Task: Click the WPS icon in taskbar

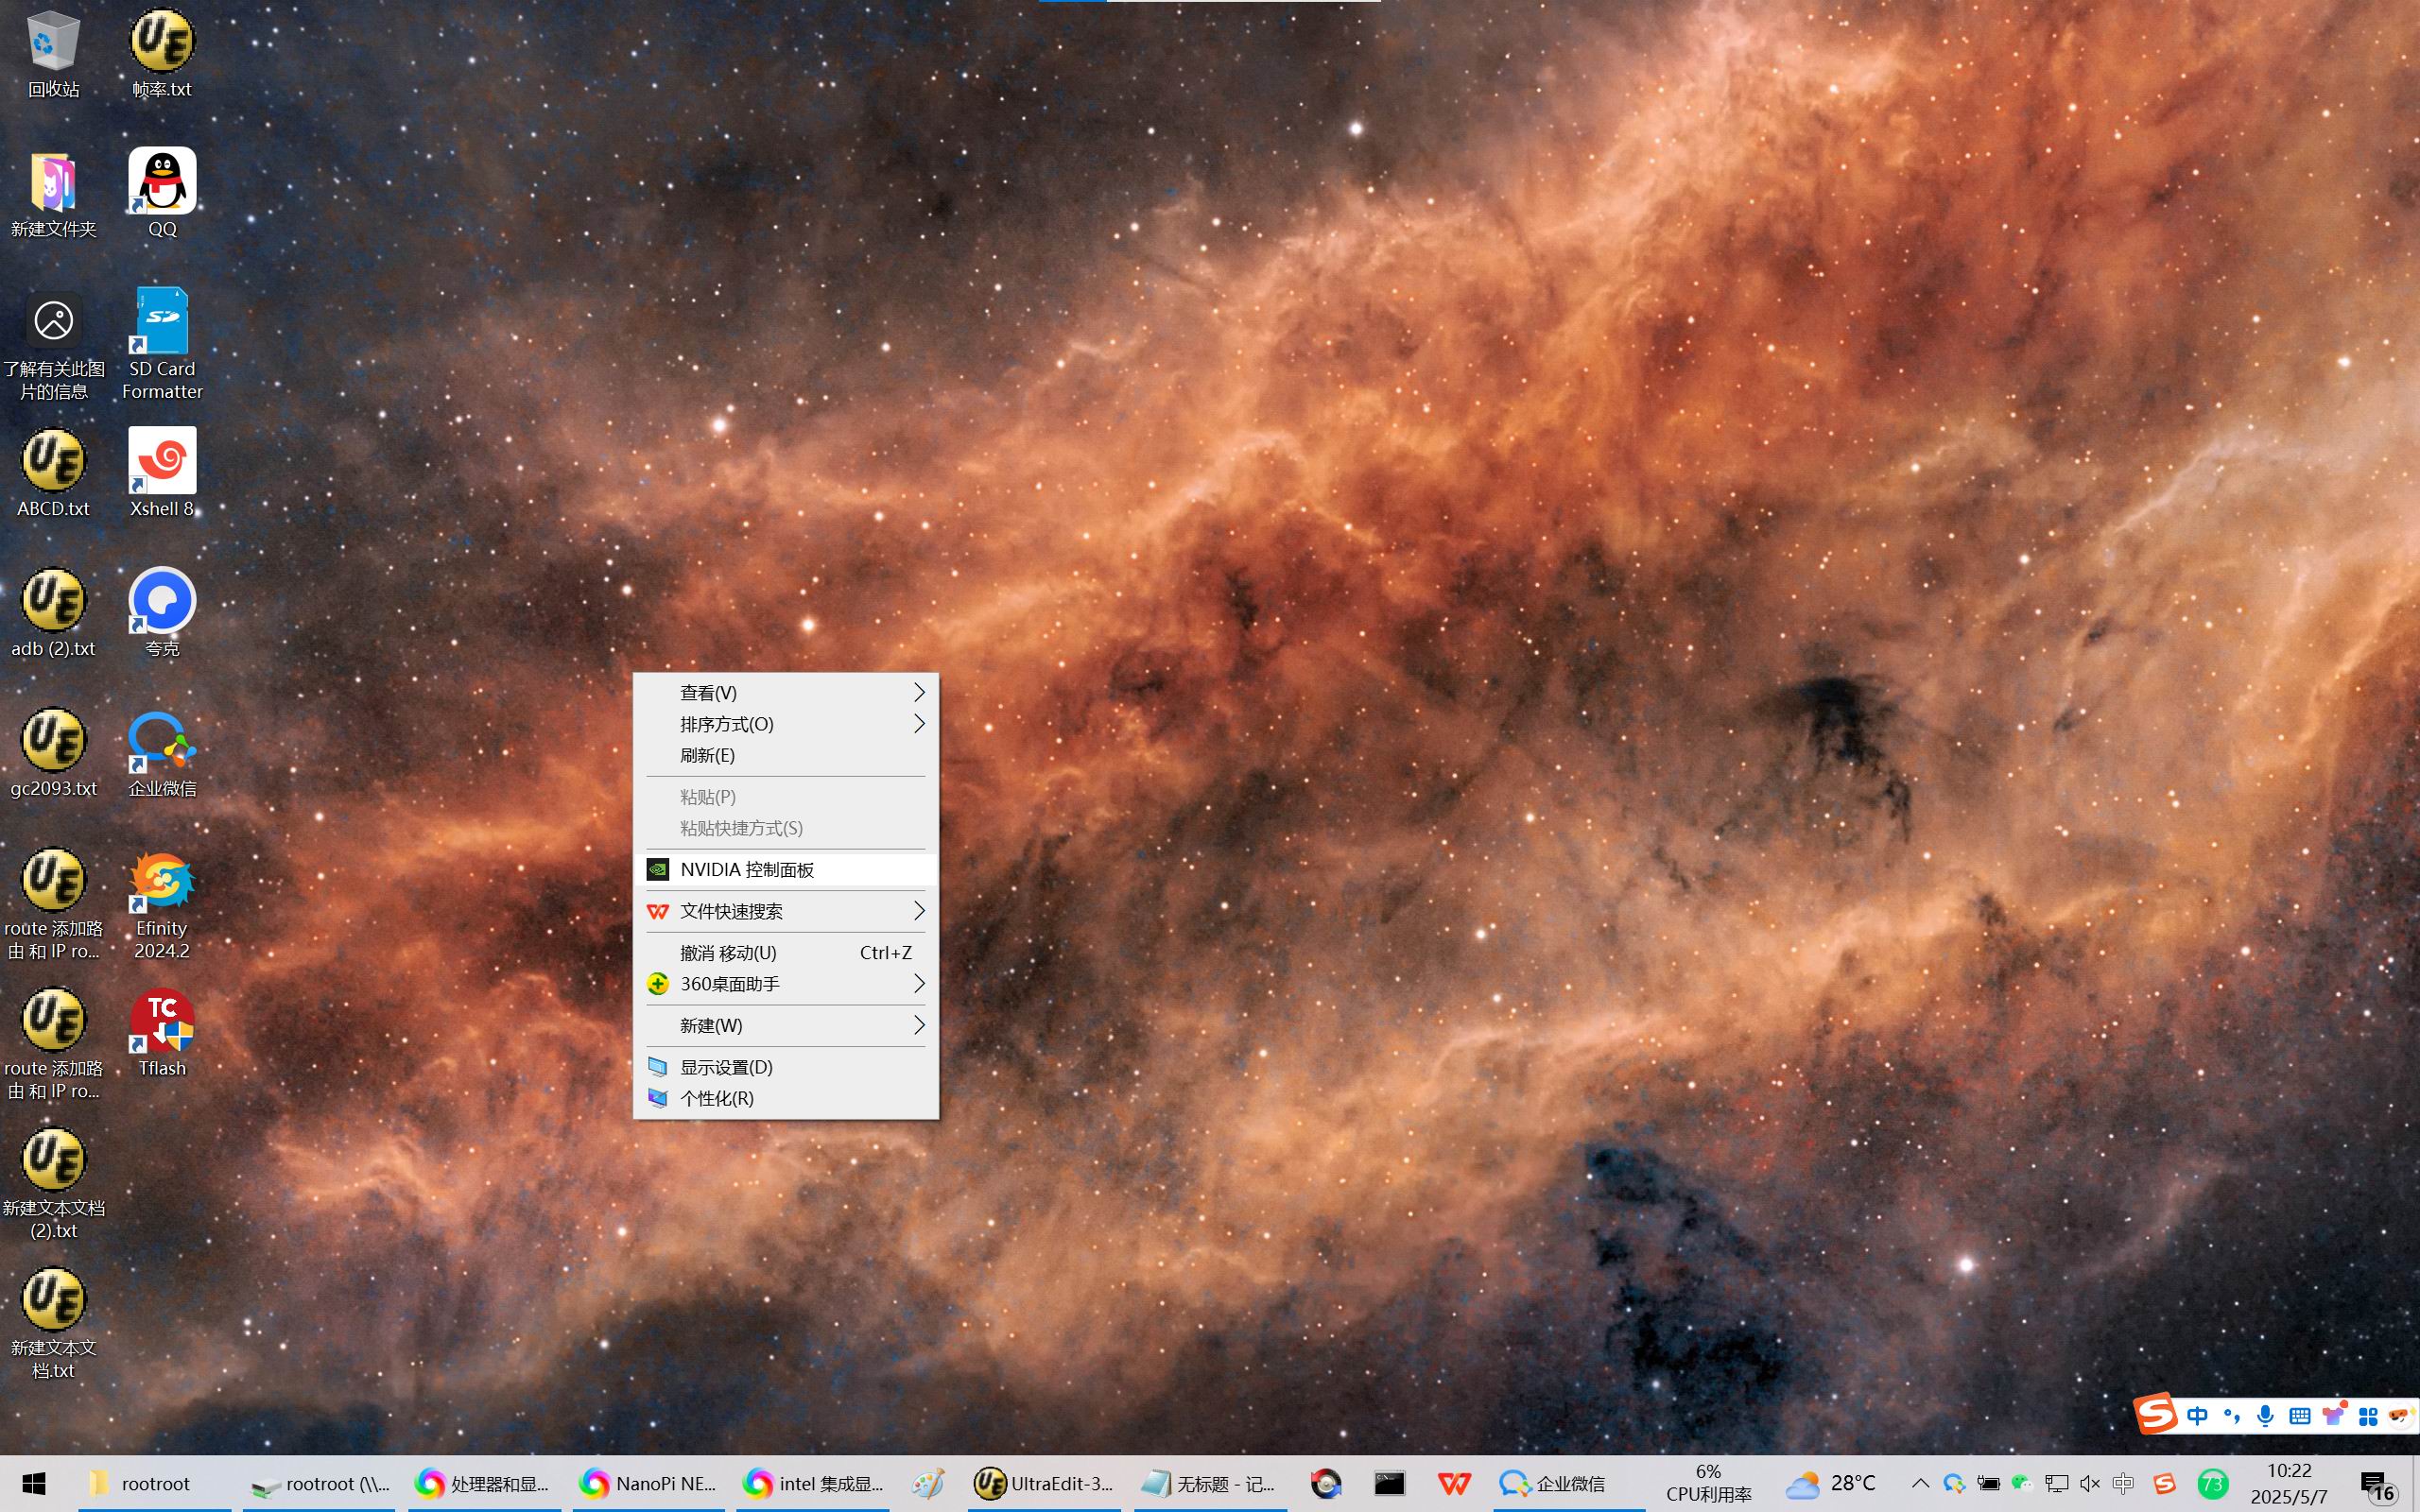Action: [1453, 1484]
